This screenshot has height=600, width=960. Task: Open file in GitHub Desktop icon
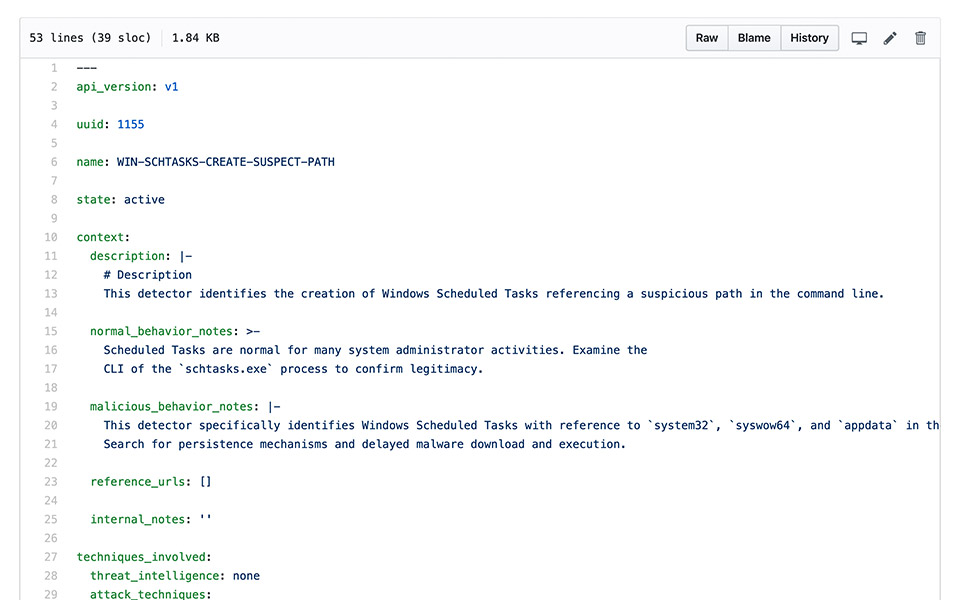click(x=859, y=38)
